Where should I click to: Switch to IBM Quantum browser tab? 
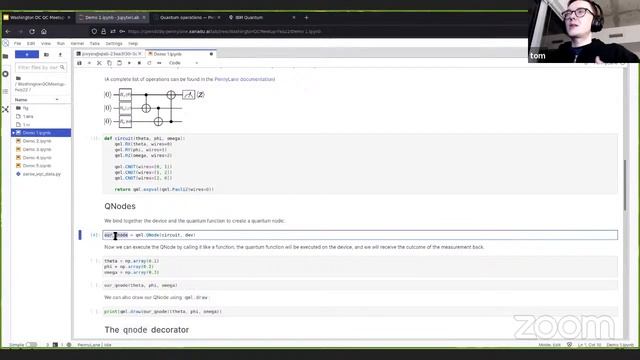pos(249,18)
